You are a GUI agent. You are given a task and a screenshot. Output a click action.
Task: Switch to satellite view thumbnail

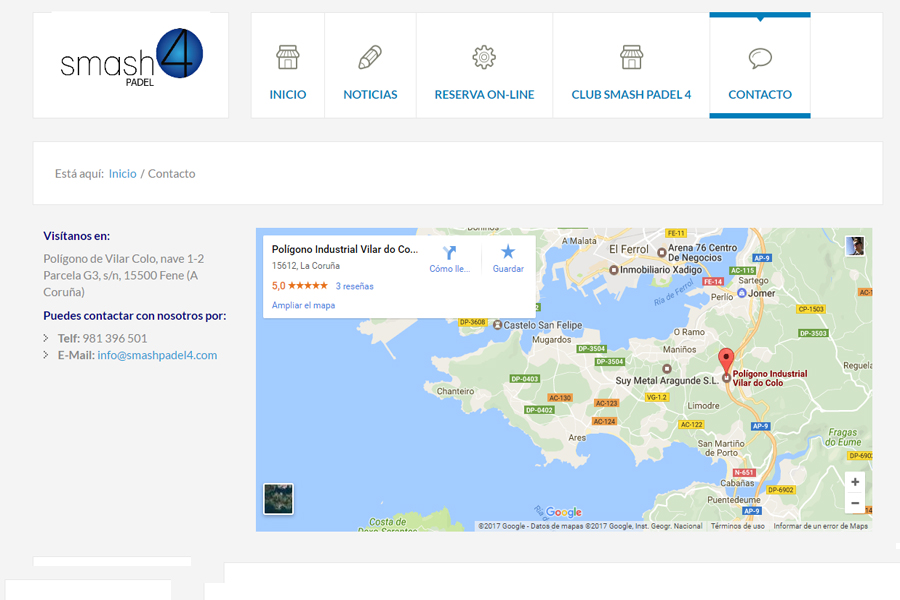pyautogui.click(x=278, y=498)
